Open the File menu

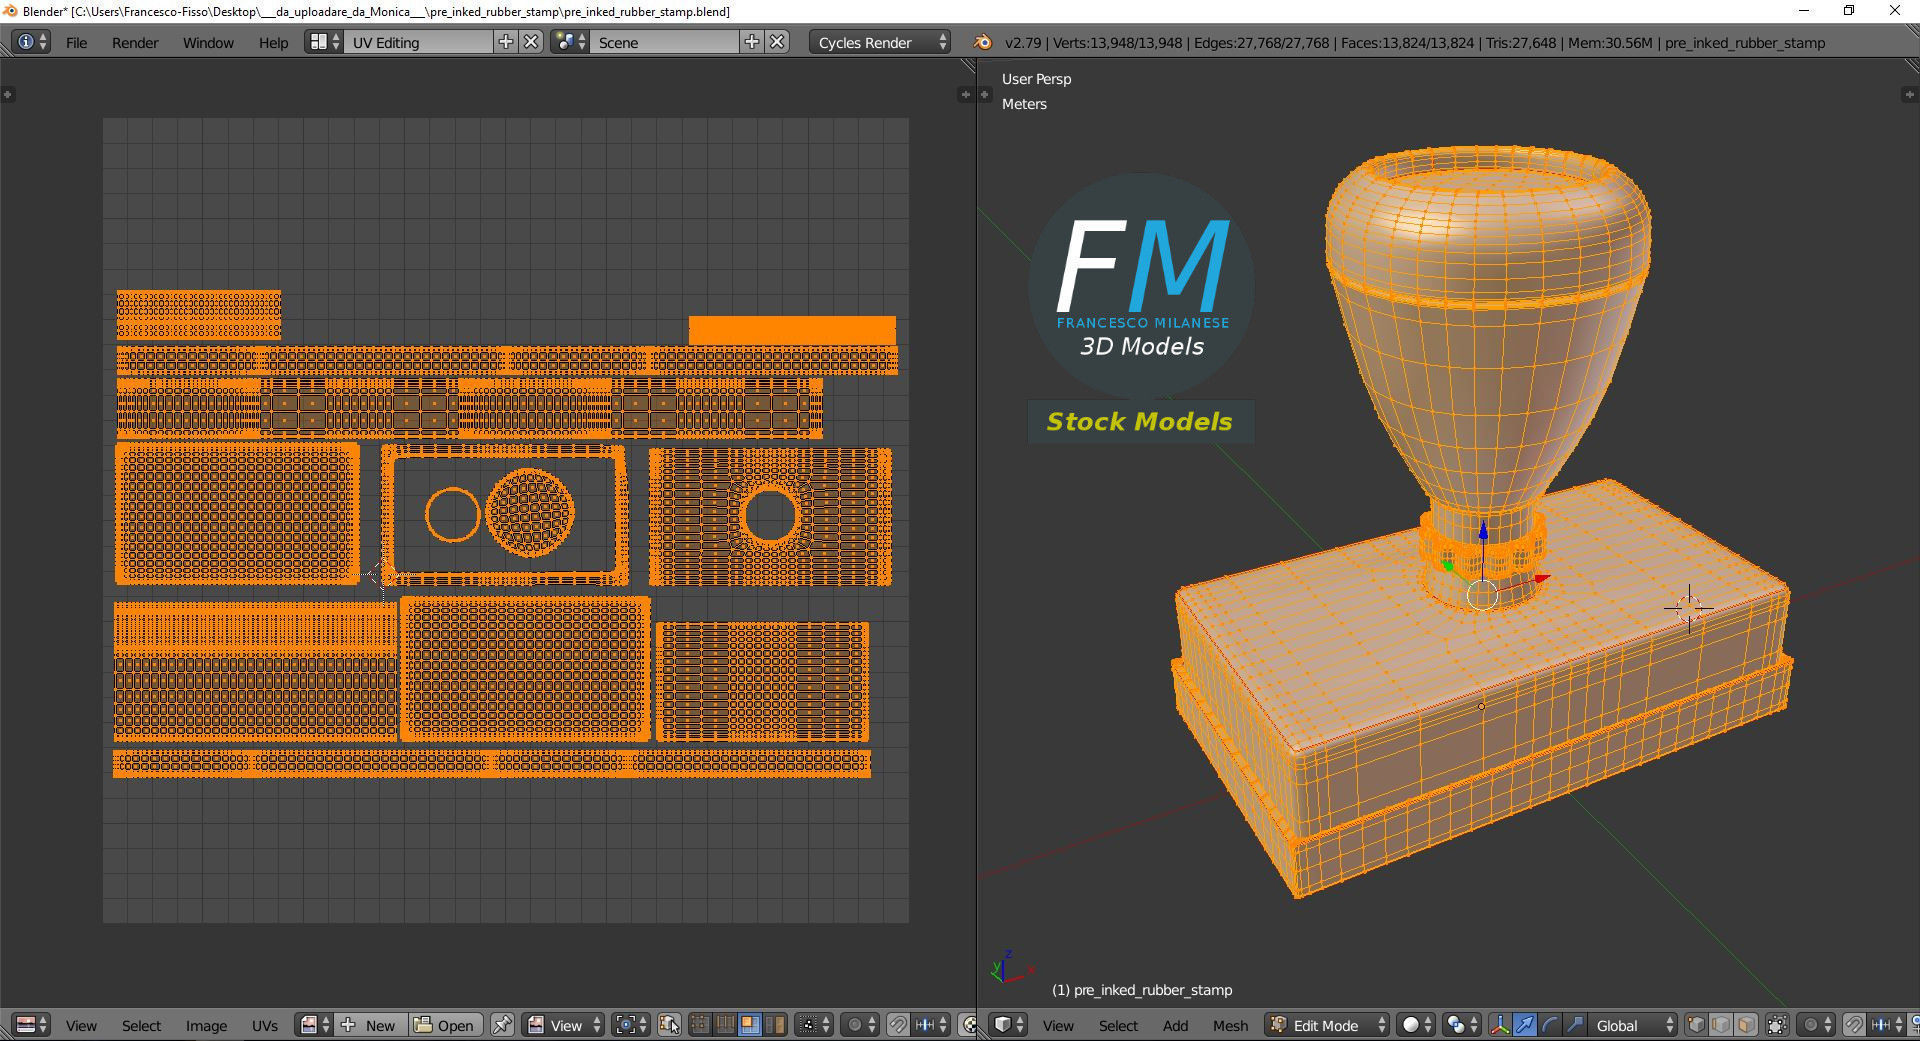(x=76, y=42)
